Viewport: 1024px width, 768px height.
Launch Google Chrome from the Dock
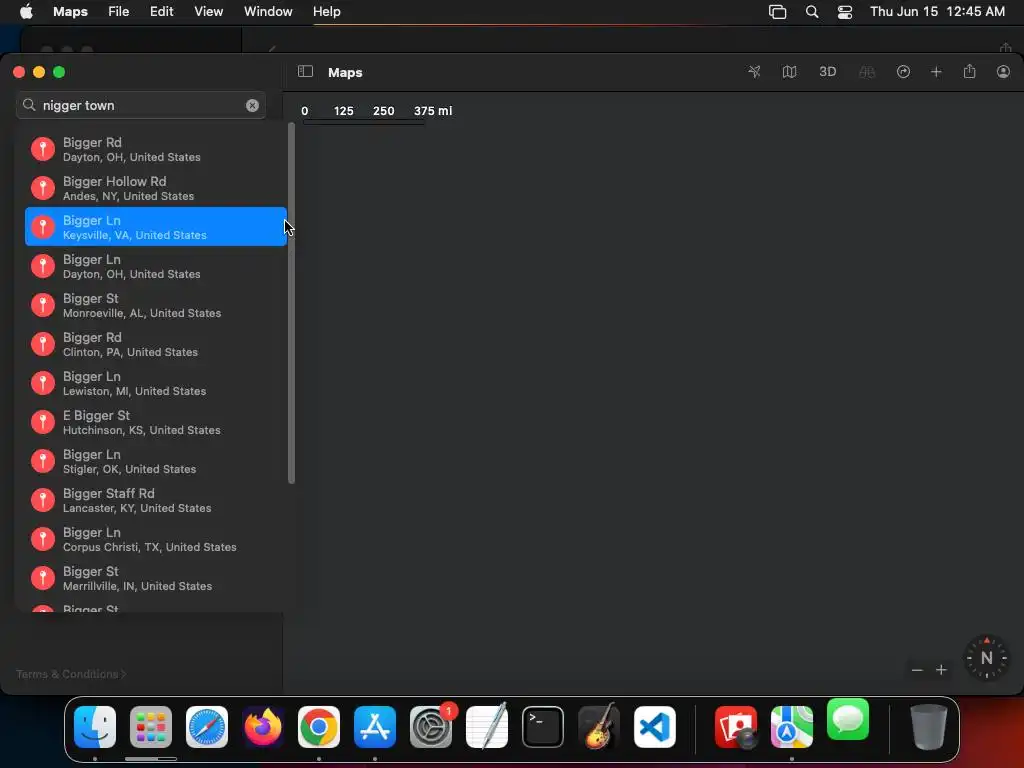[319, 727]
